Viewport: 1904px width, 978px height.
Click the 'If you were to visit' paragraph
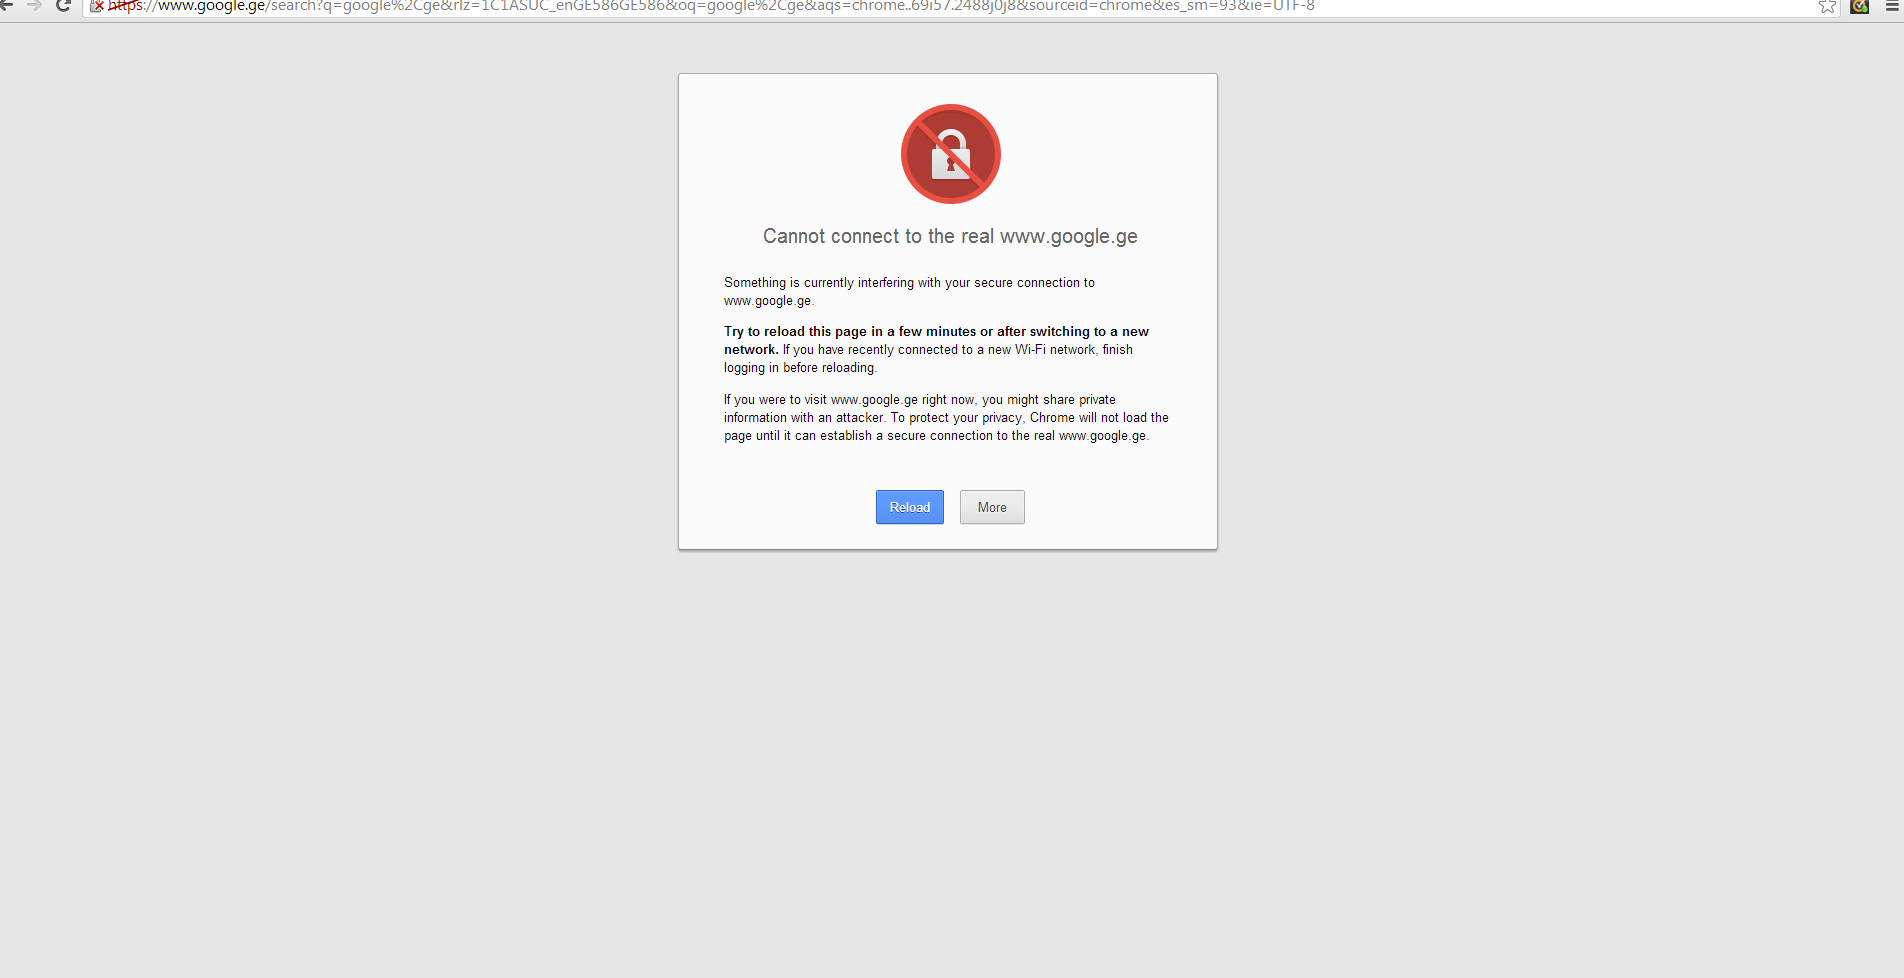[x=946, y=417]
